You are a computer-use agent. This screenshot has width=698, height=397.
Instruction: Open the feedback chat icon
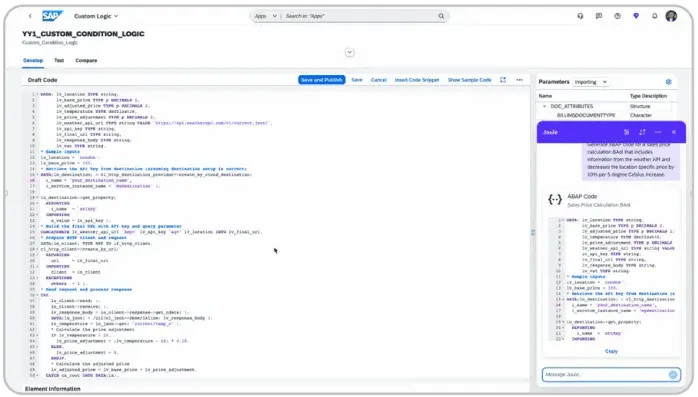point(599,16)
